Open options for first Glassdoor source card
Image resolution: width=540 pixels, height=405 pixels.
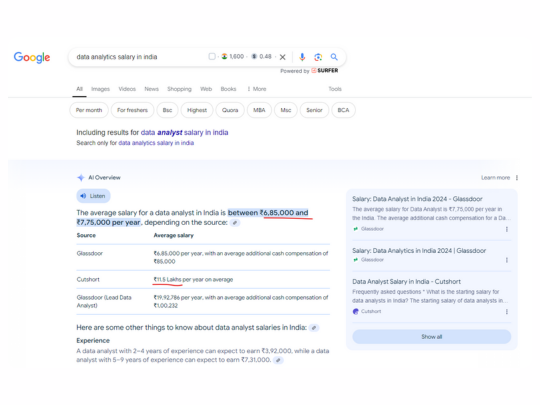(507, 229)
